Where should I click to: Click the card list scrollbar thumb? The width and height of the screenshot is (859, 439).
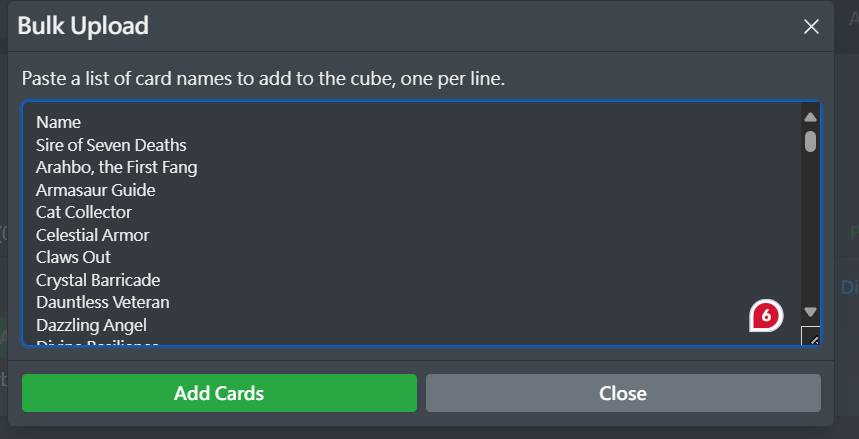point(810,141)
